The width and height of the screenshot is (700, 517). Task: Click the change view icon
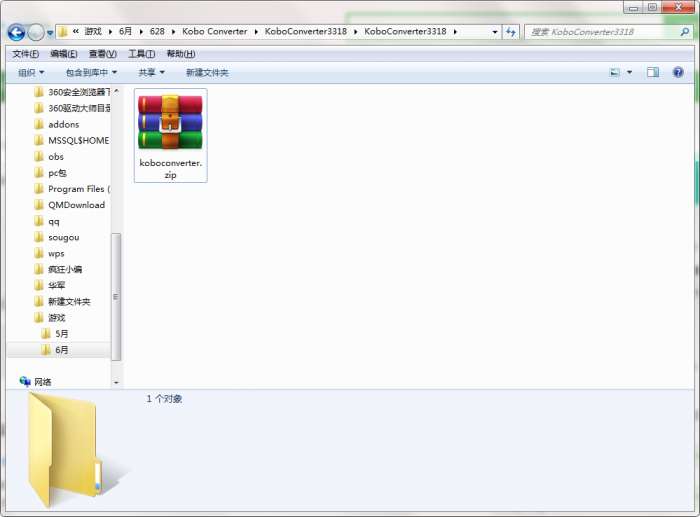pos(615,72)
